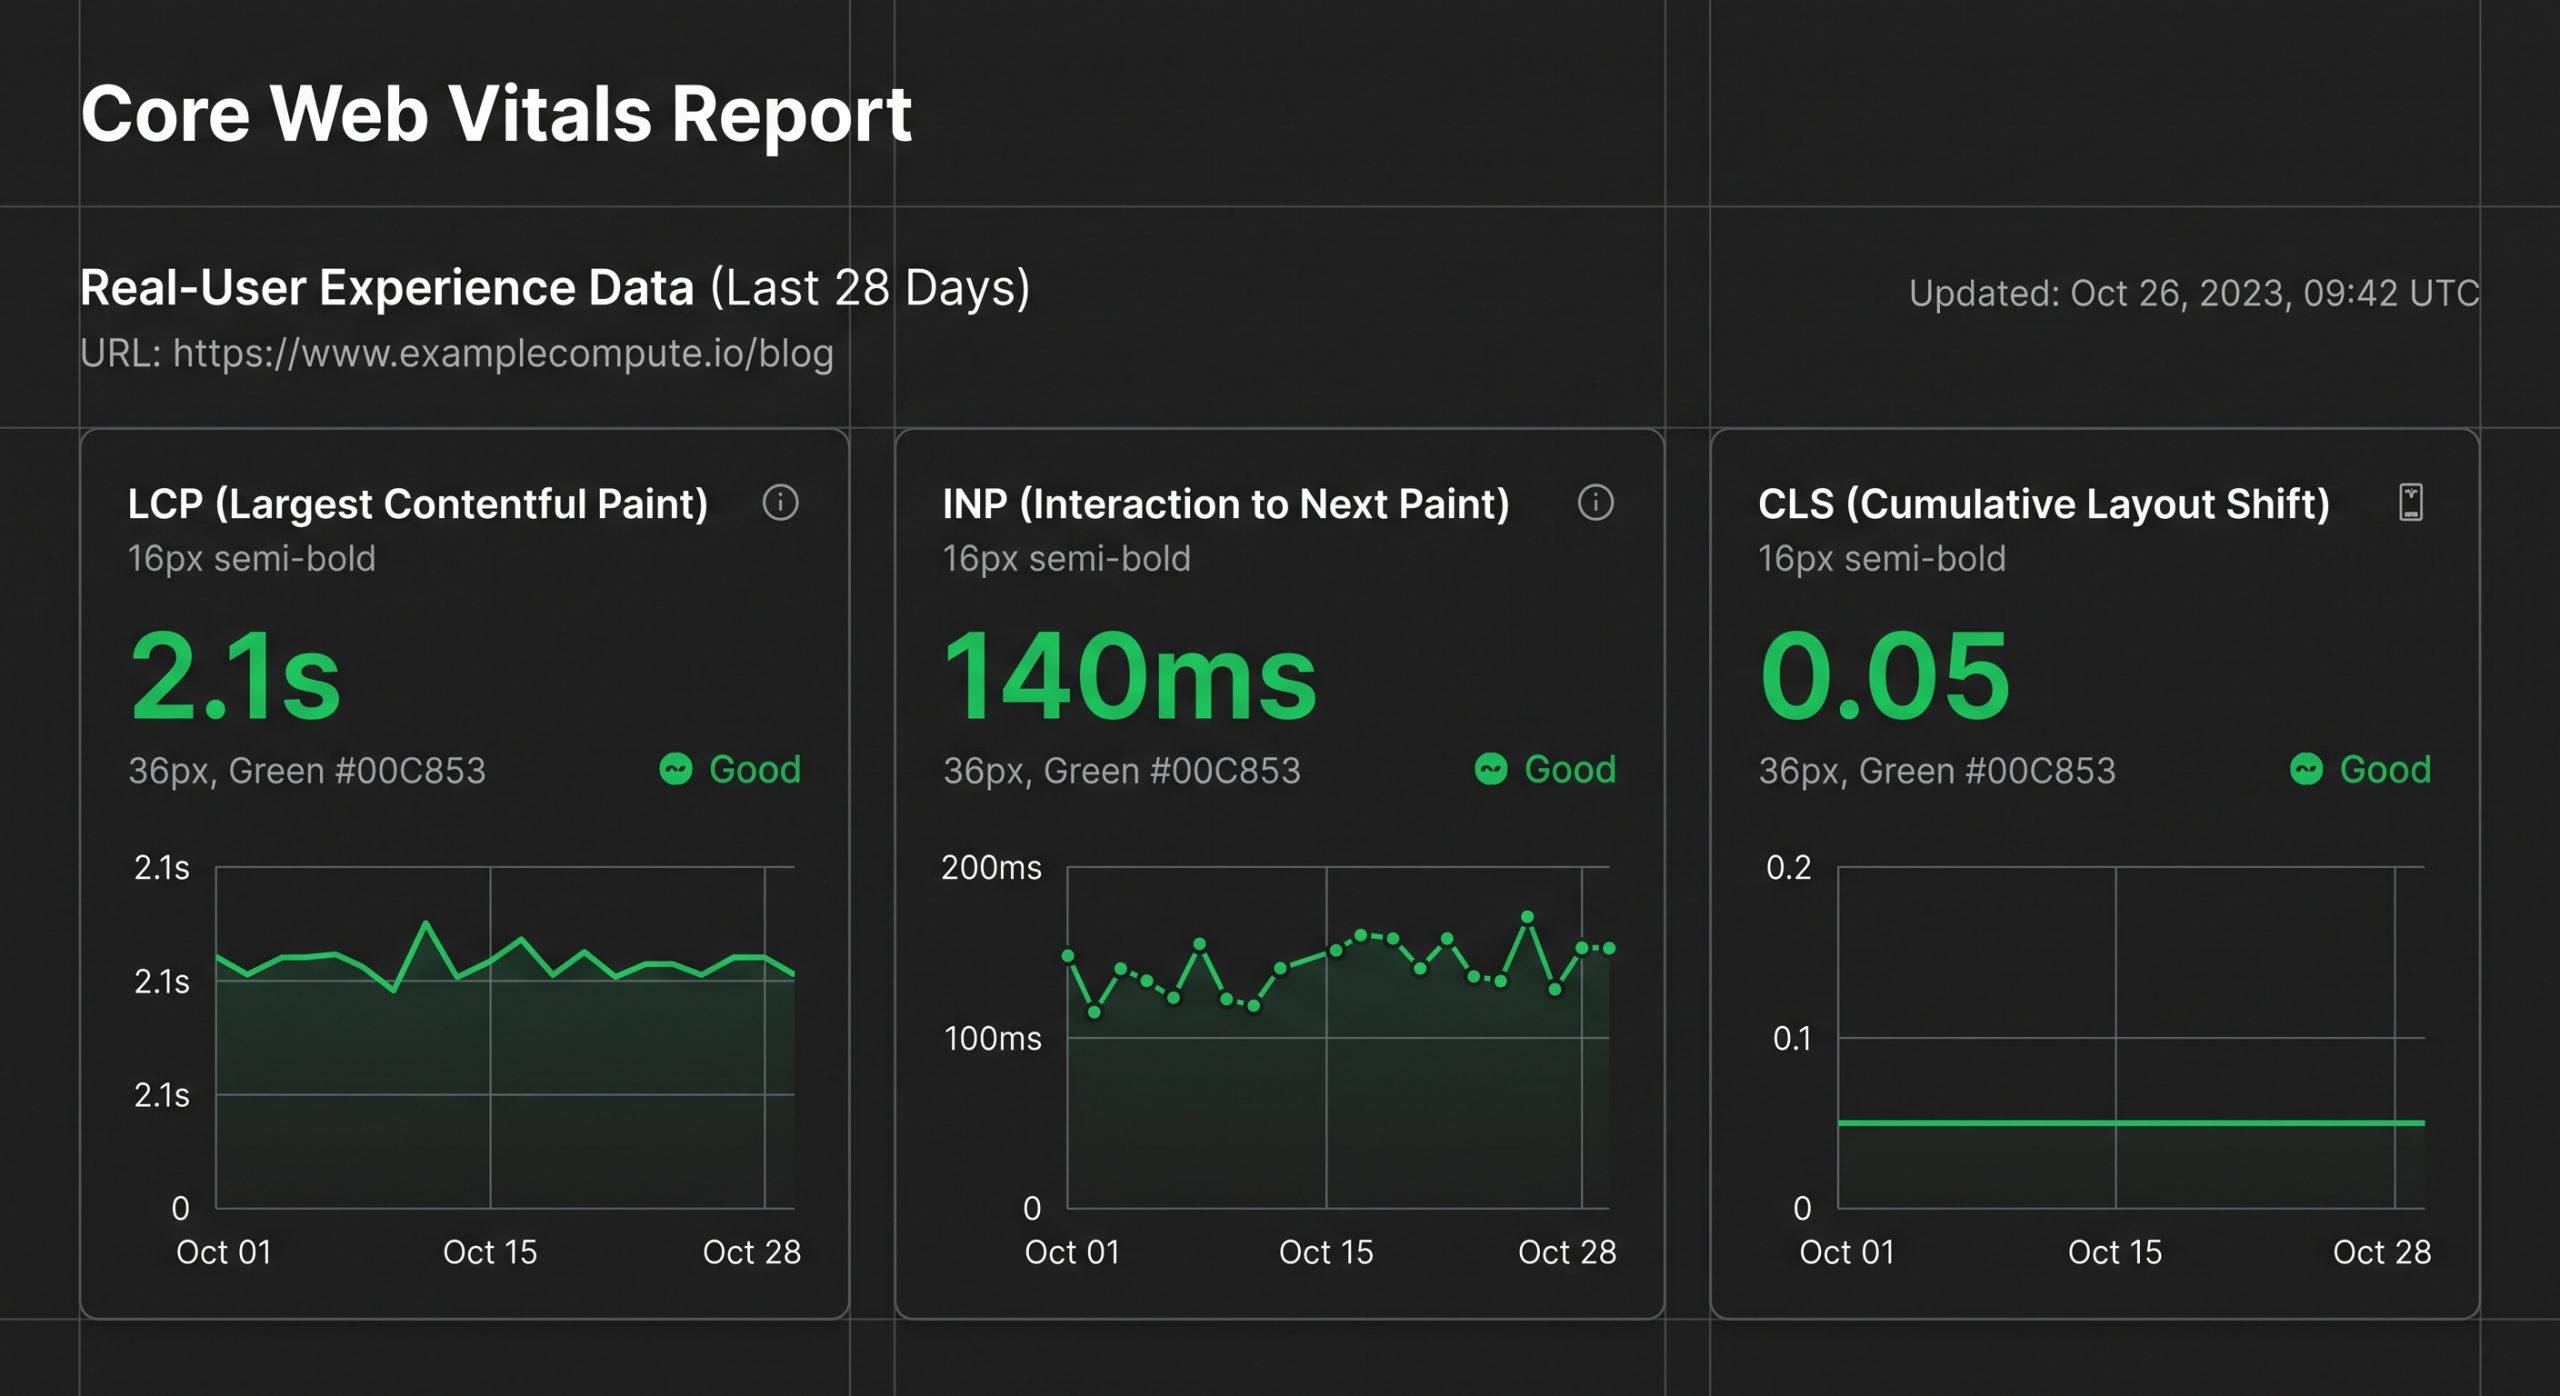The height and width of the screenshot is (1396, 2560).
Task: Select the mobile device icon on CLS card
Action: click(2411, 502)
